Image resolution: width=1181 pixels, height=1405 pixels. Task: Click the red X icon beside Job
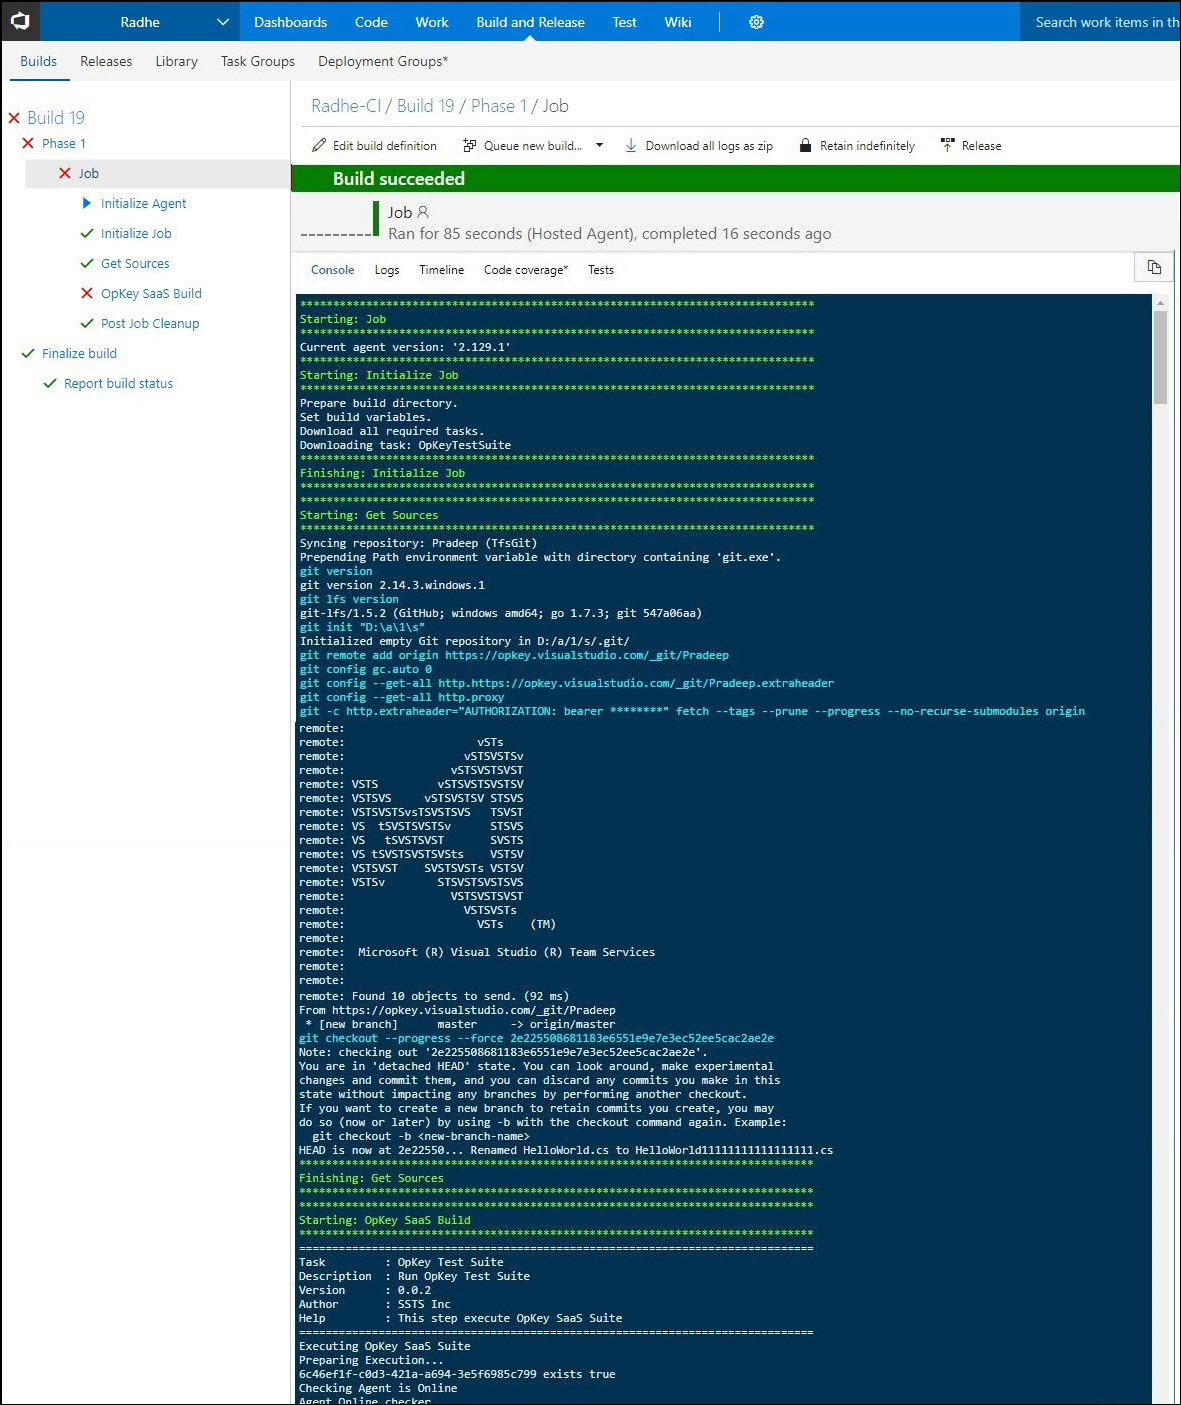(x=65, y=173)
